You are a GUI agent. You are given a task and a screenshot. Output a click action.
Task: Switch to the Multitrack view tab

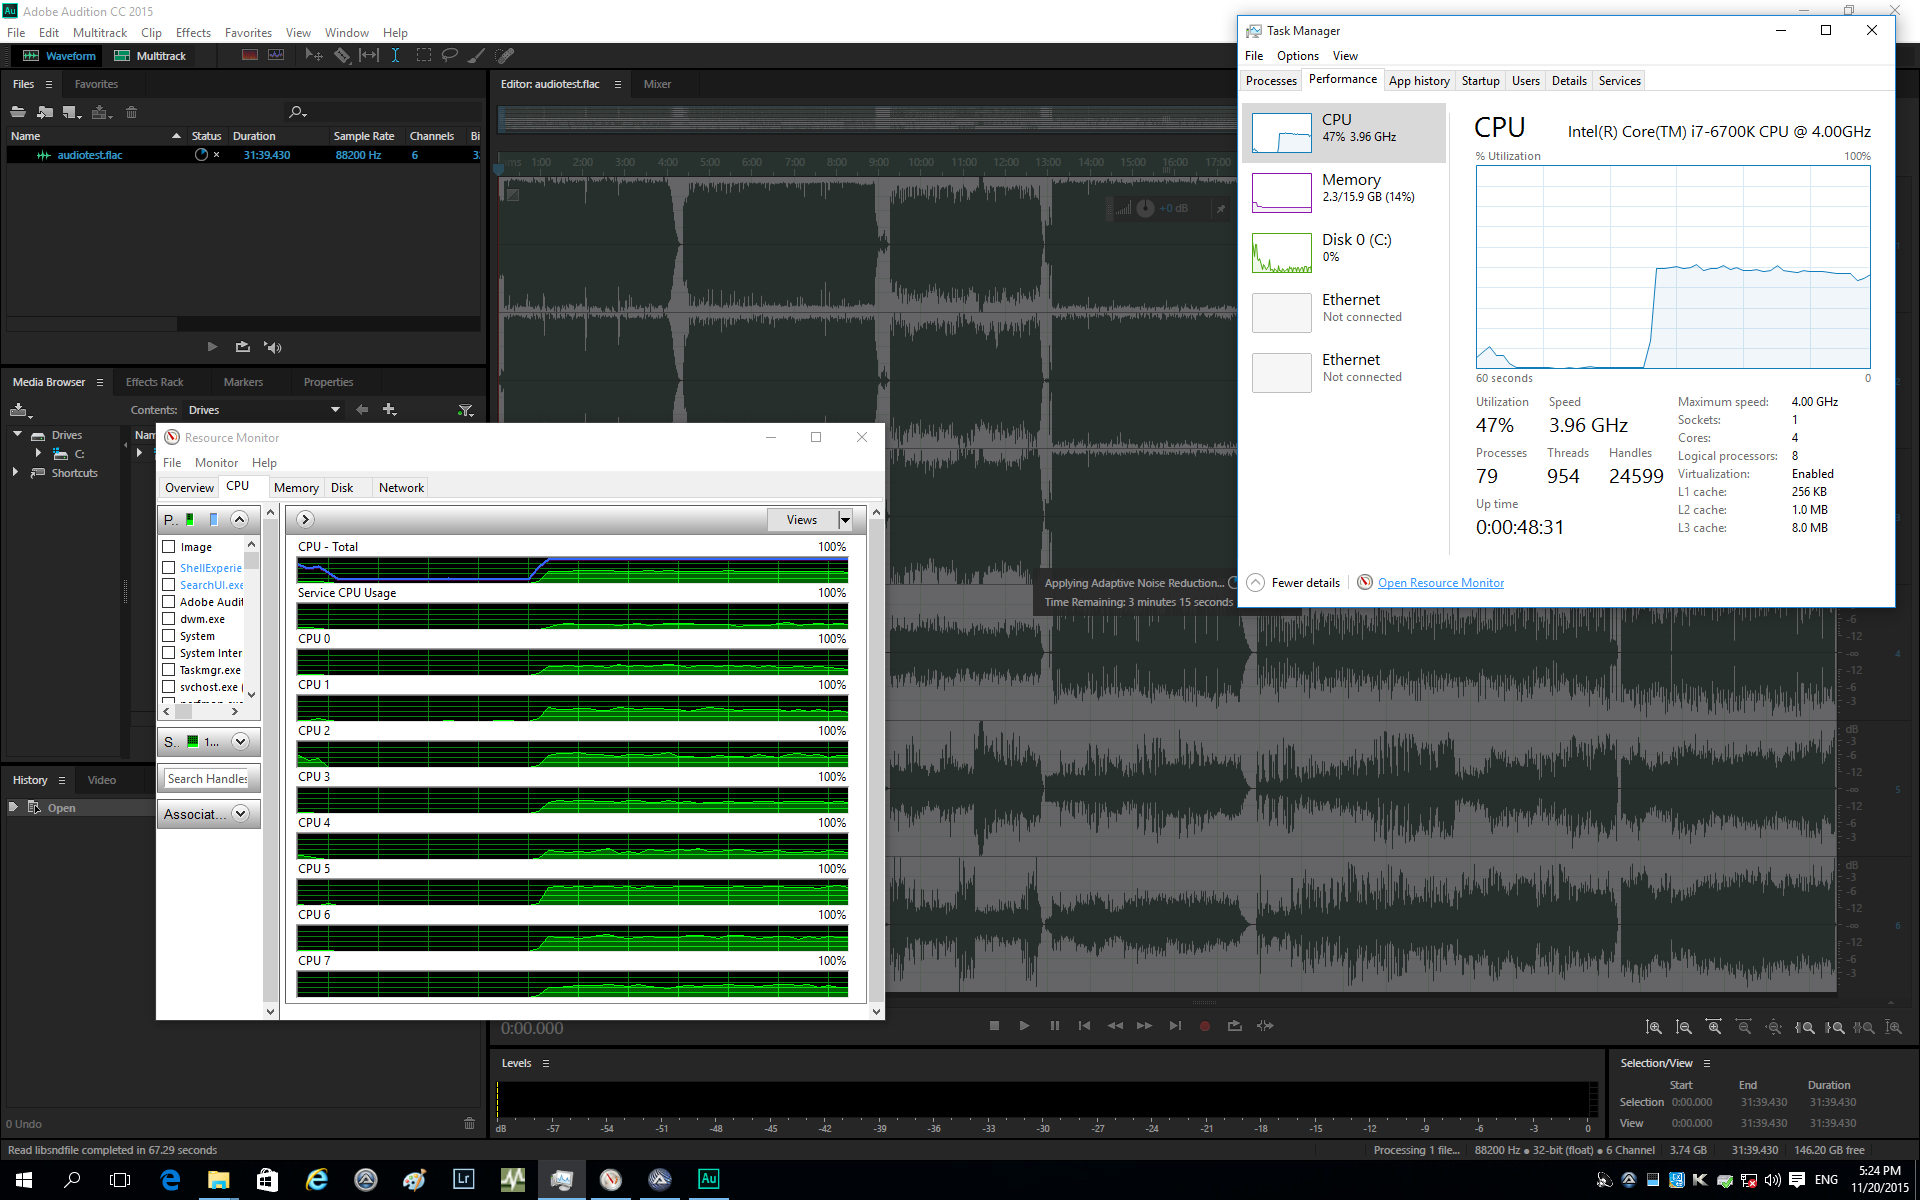(151, 56)
